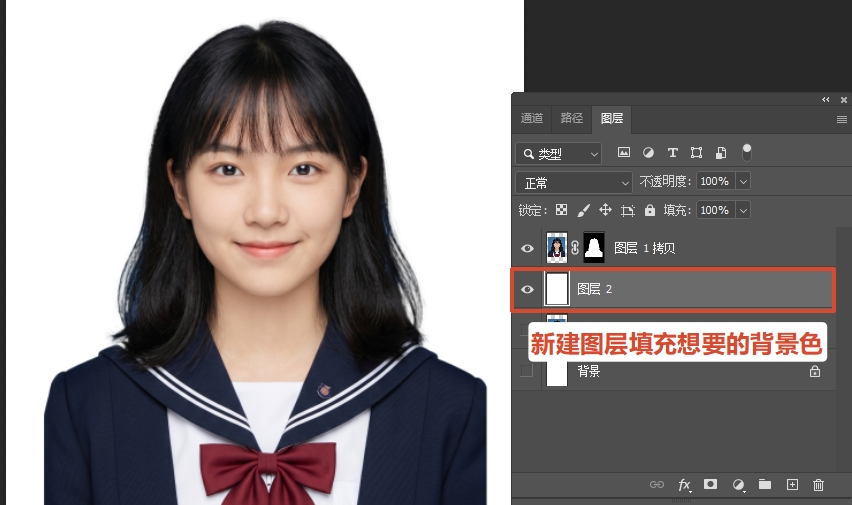Filter by type layers icon

click(673, 153)
